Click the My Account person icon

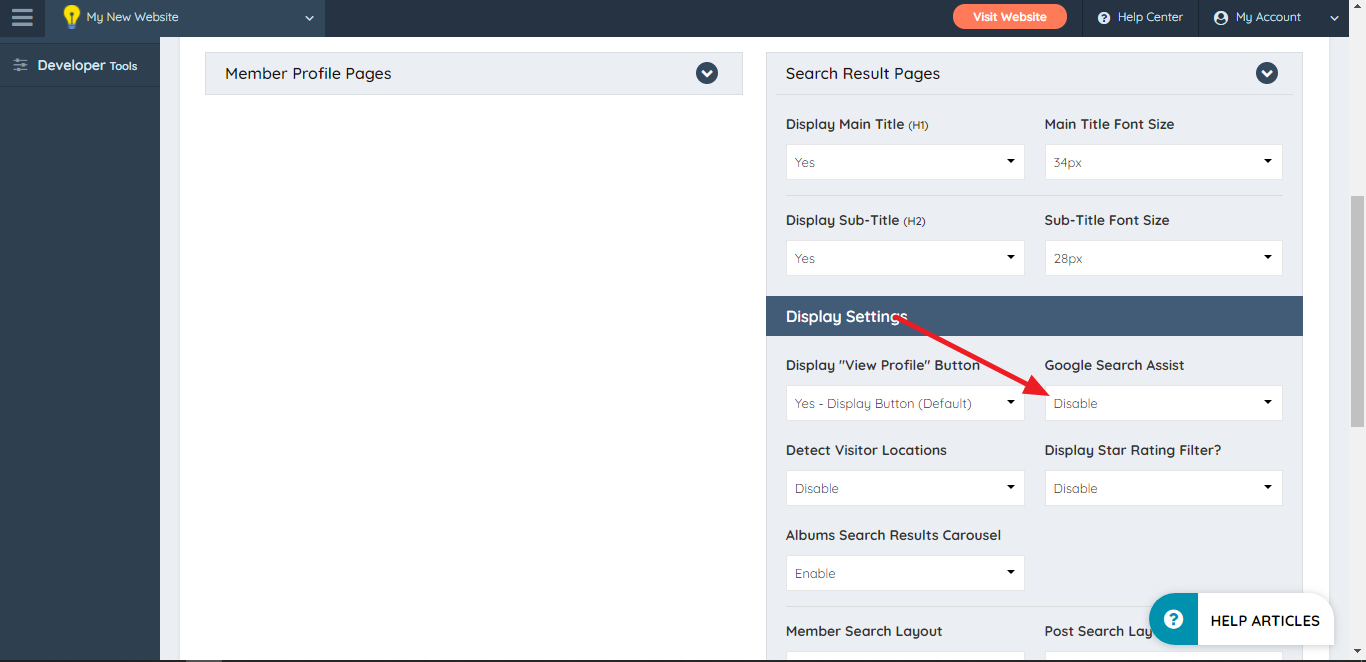click(1220, 17)
